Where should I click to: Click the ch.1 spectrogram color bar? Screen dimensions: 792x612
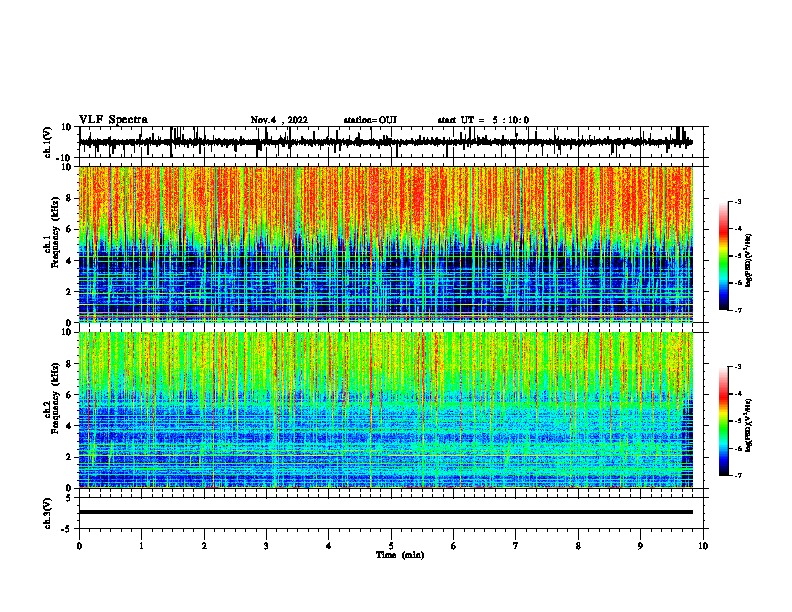pos(724,256)
